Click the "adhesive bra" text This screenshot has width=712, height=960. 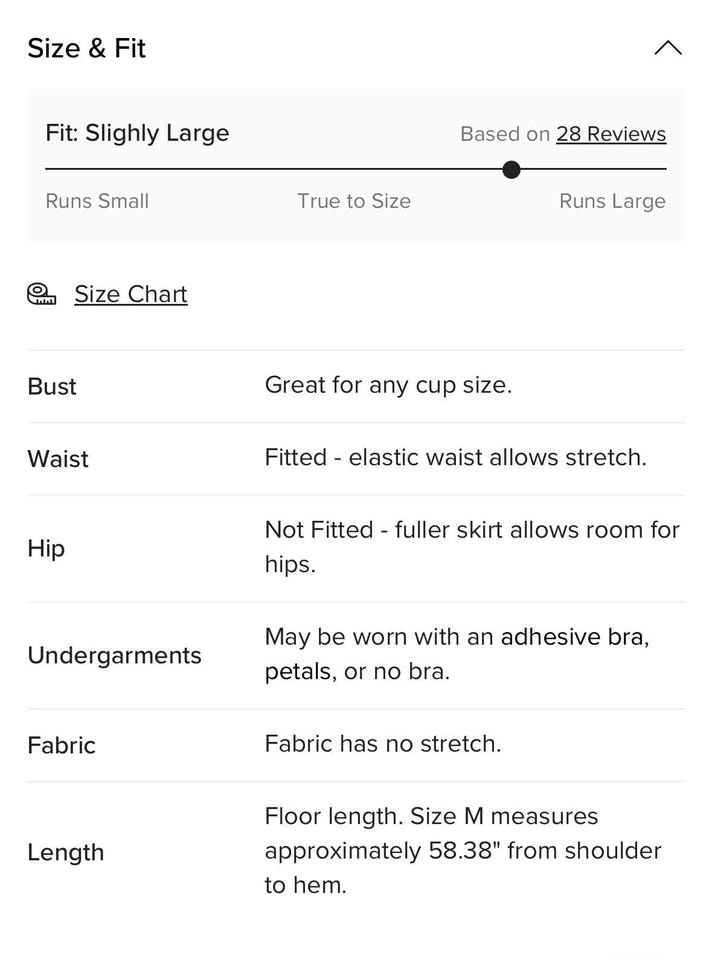573,637
